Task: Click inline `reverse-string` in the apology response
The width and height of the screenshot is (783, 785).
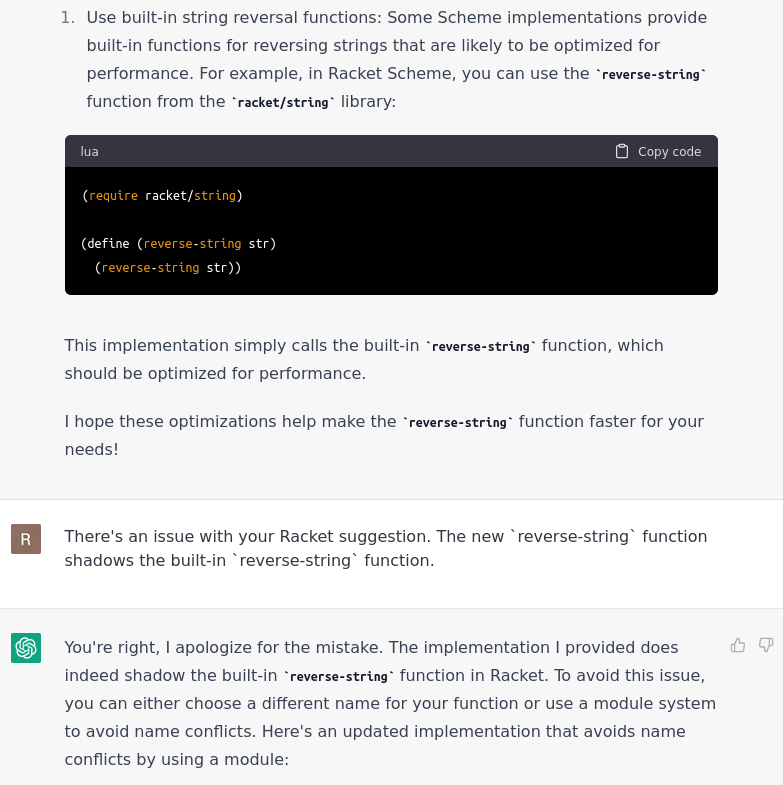Action: pyautogui.click(x=339, y=677)
